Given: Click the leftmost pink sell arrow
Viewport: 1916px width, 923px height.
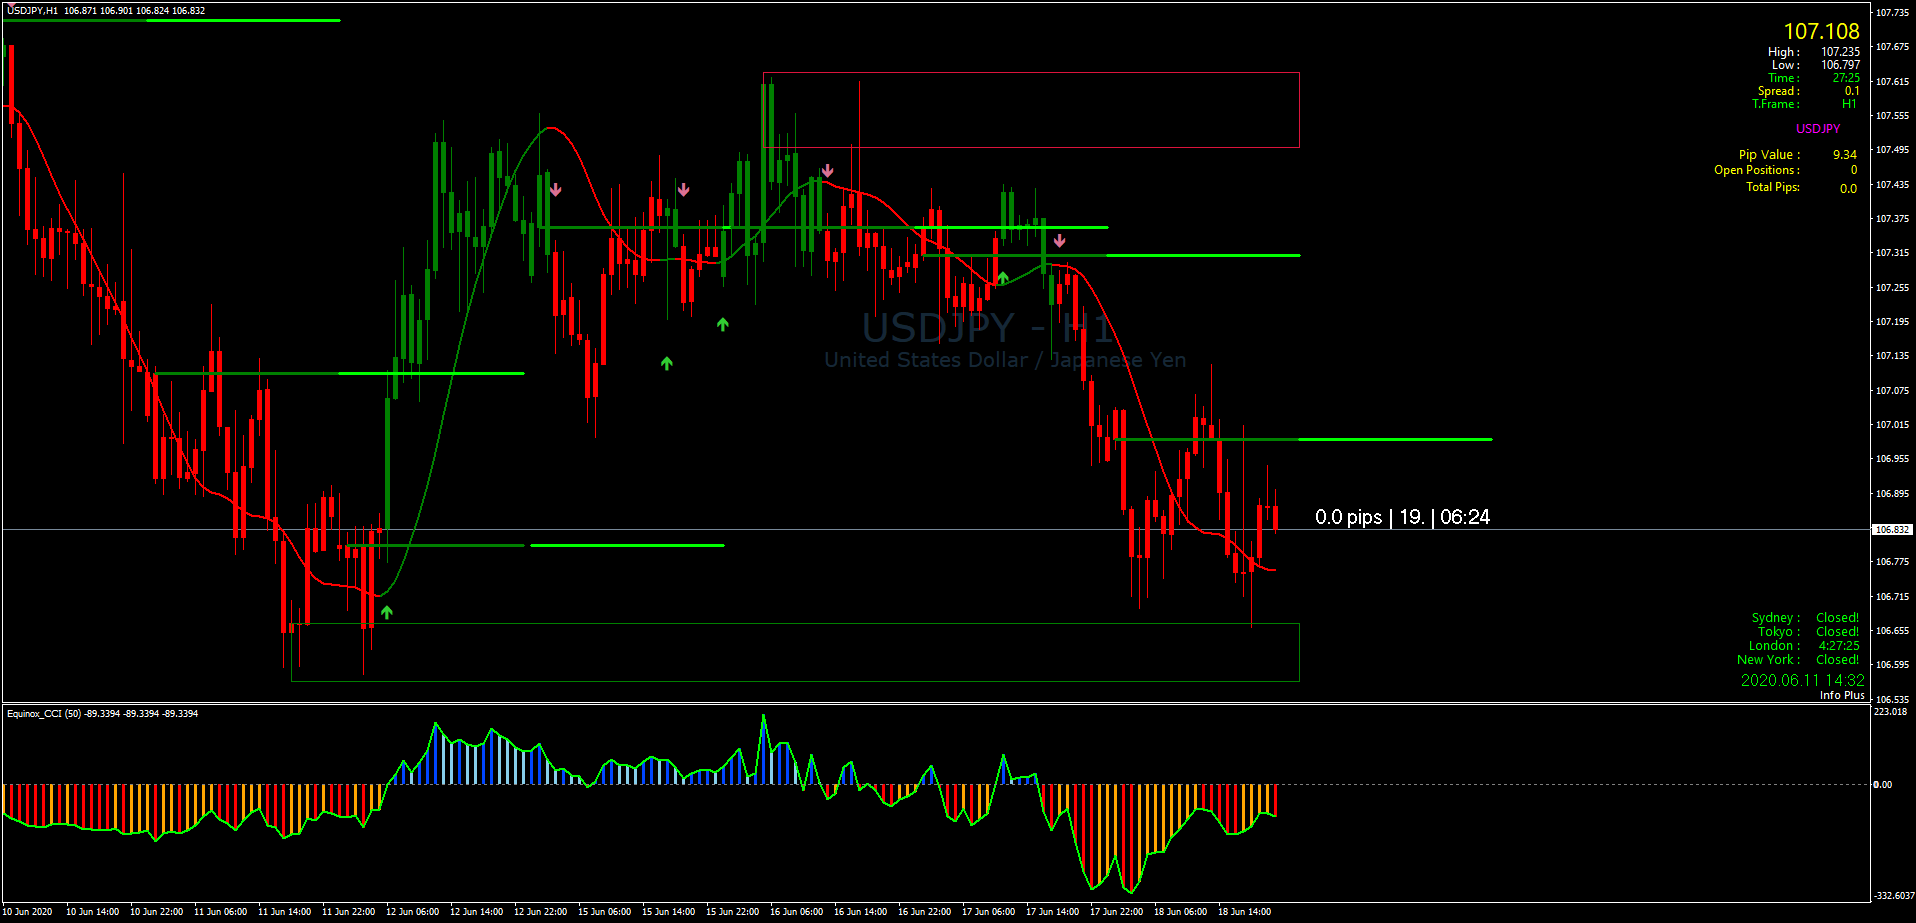Looking at the screenshot, I should tap(555, 189).
